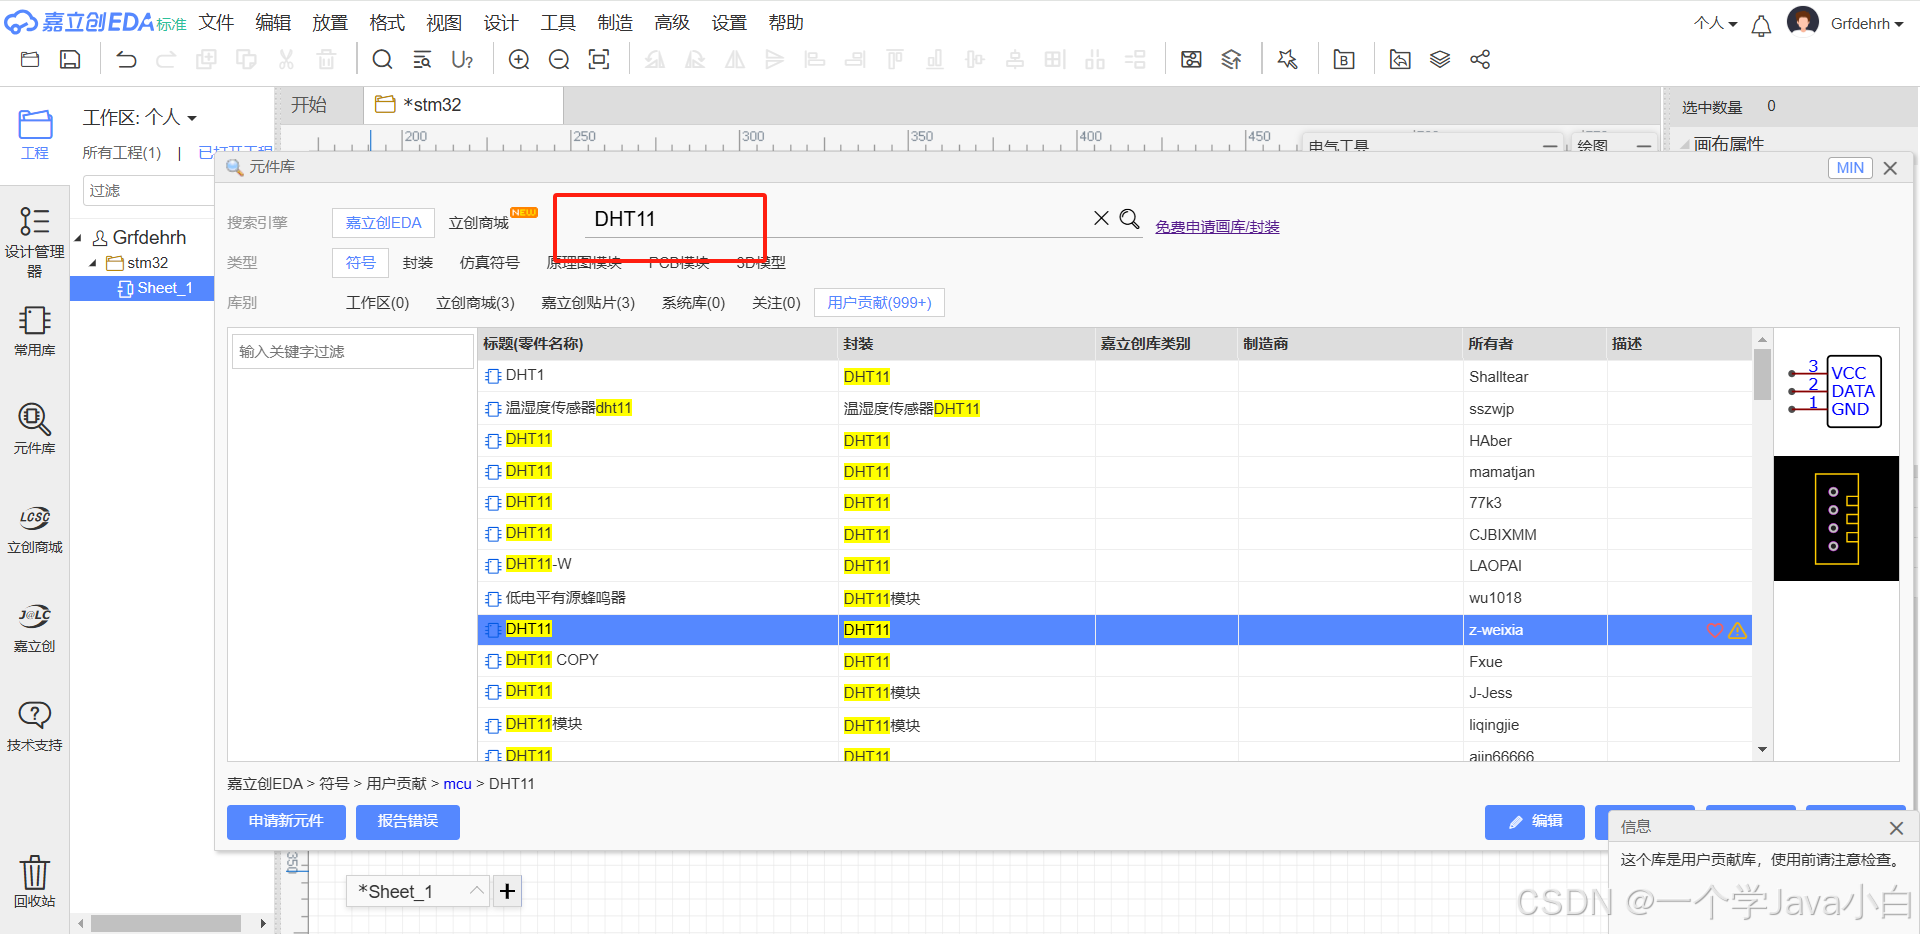Select the 低电平有源蜂鸣器 result row

coord(1114,597)
